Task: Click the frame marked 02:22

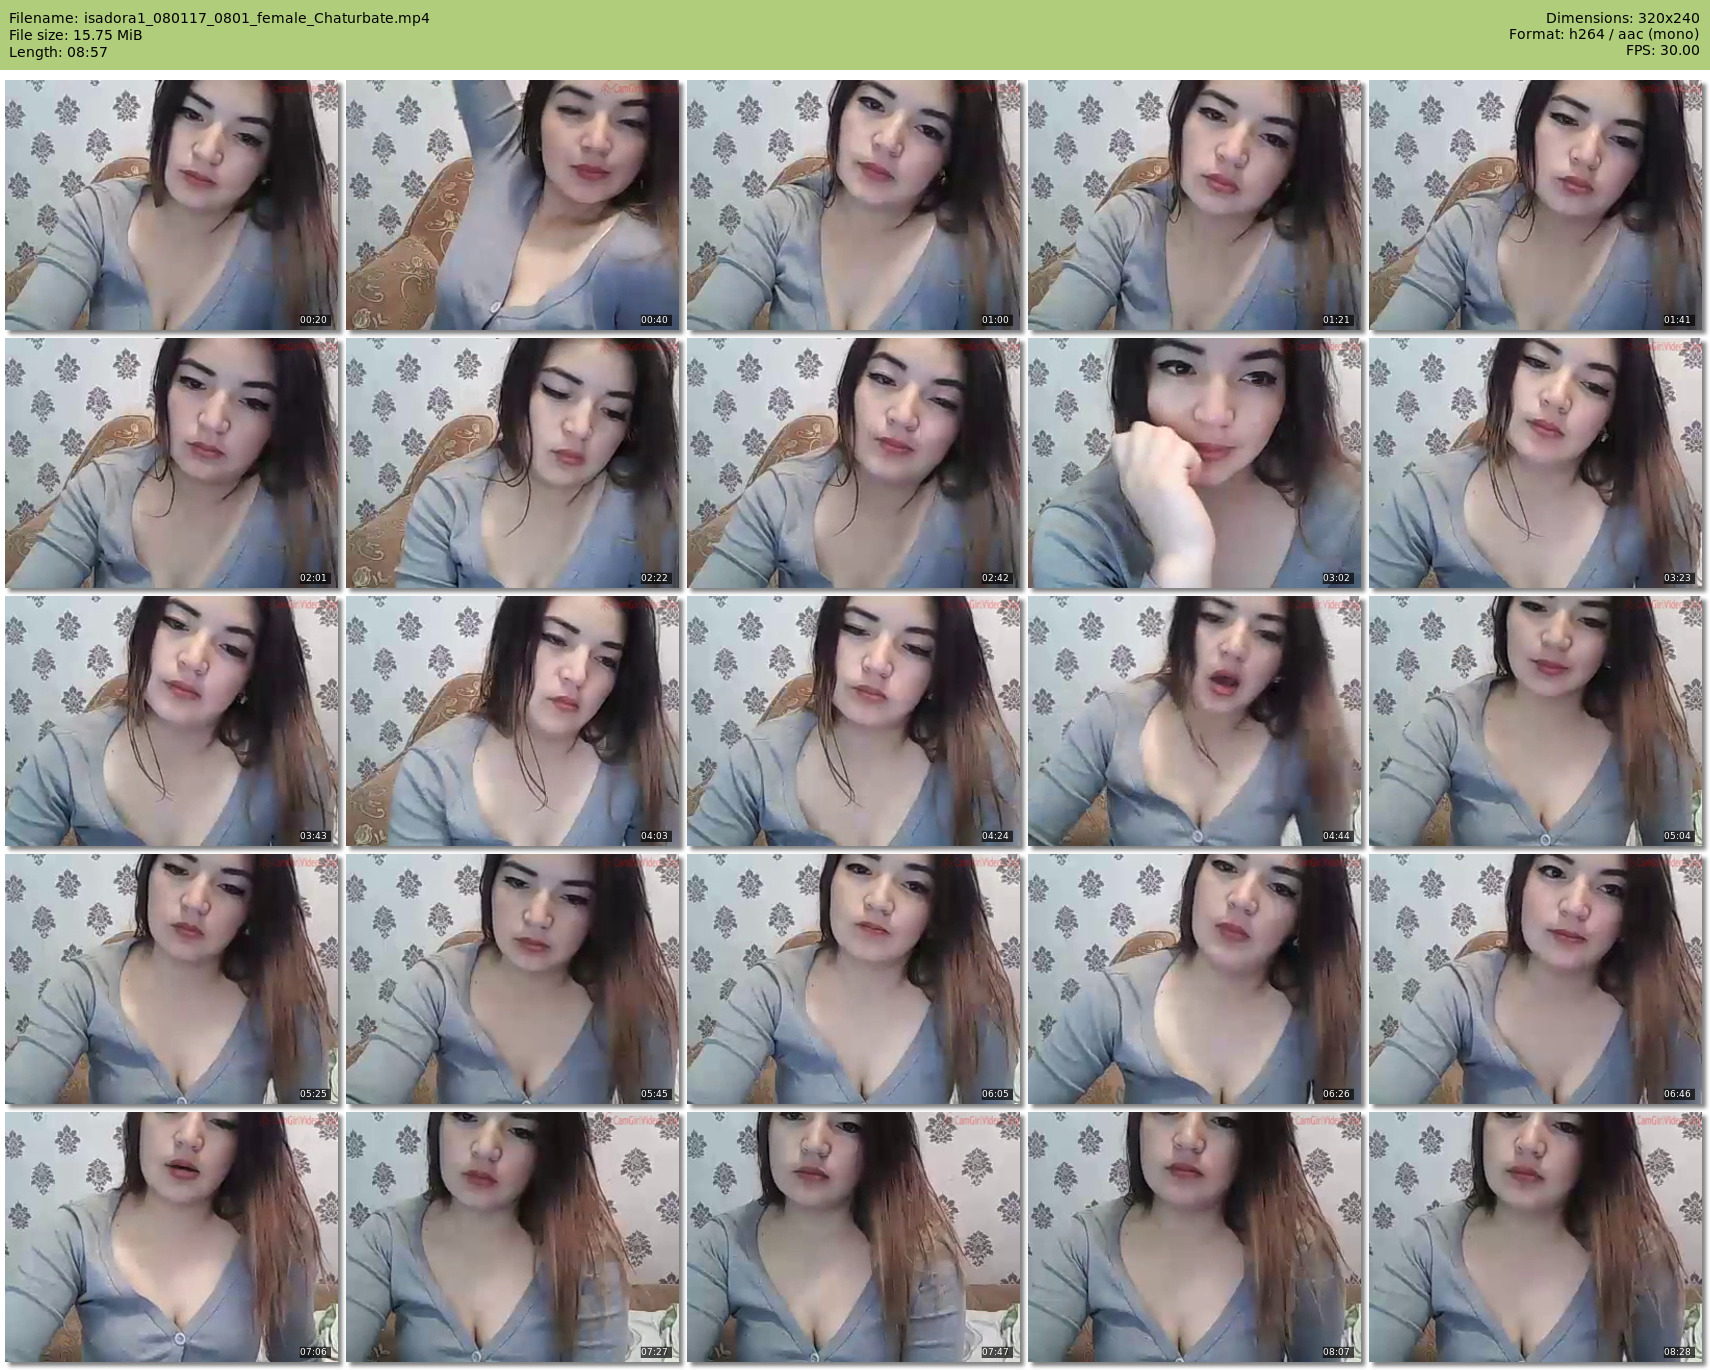Action: point(513,463)
